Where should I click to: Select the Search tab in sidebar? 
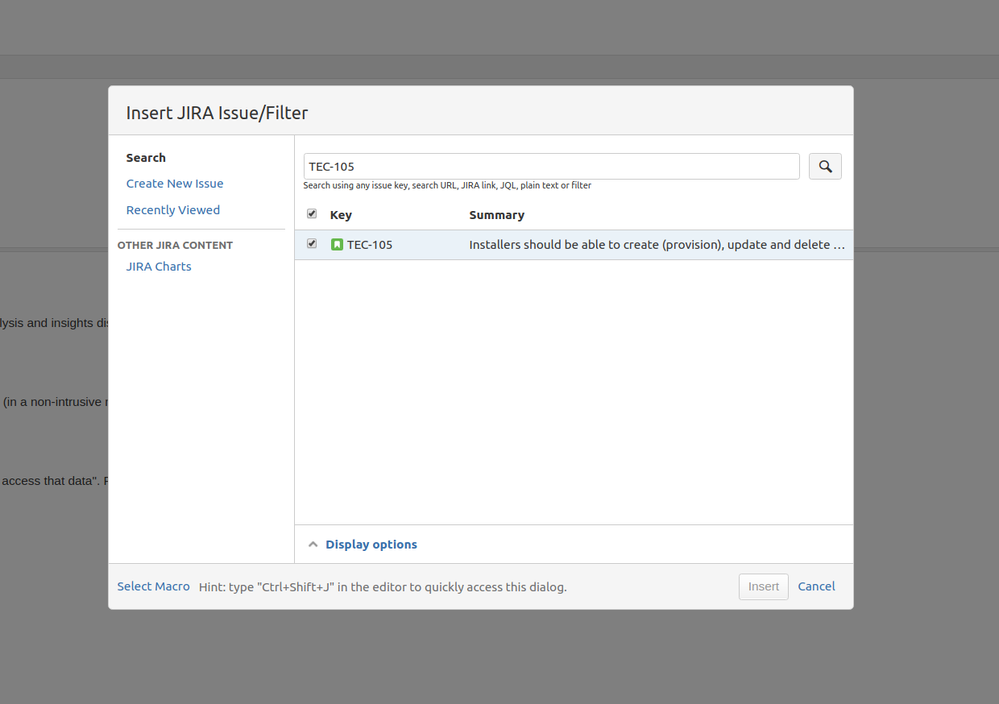(146, 157)
